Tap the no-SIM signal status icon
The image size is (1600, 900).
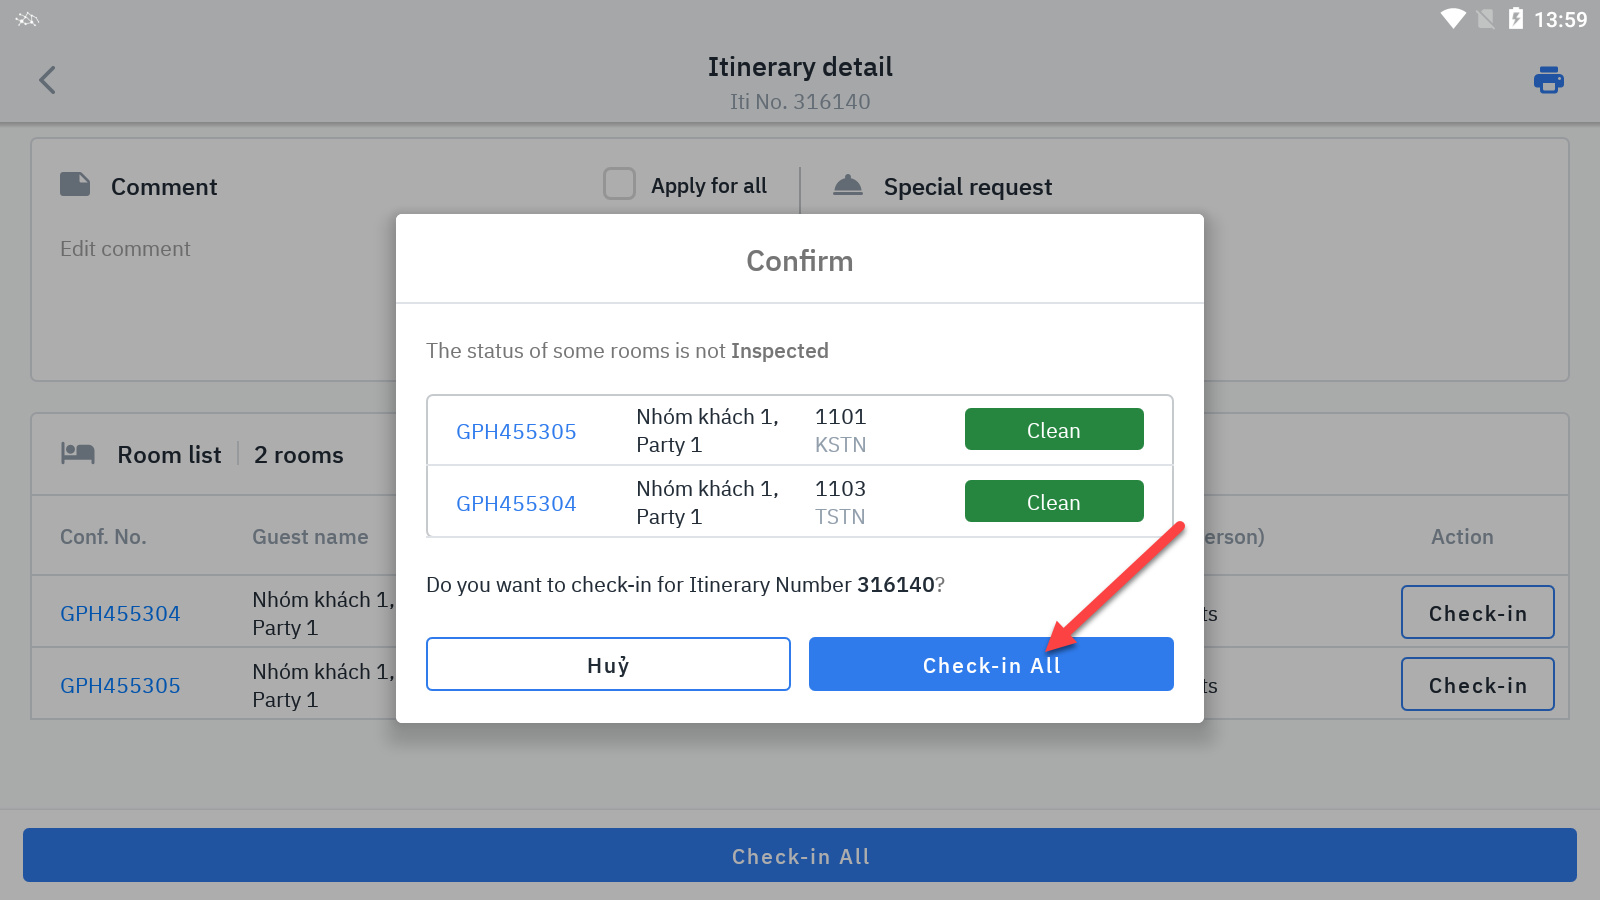1486,19
